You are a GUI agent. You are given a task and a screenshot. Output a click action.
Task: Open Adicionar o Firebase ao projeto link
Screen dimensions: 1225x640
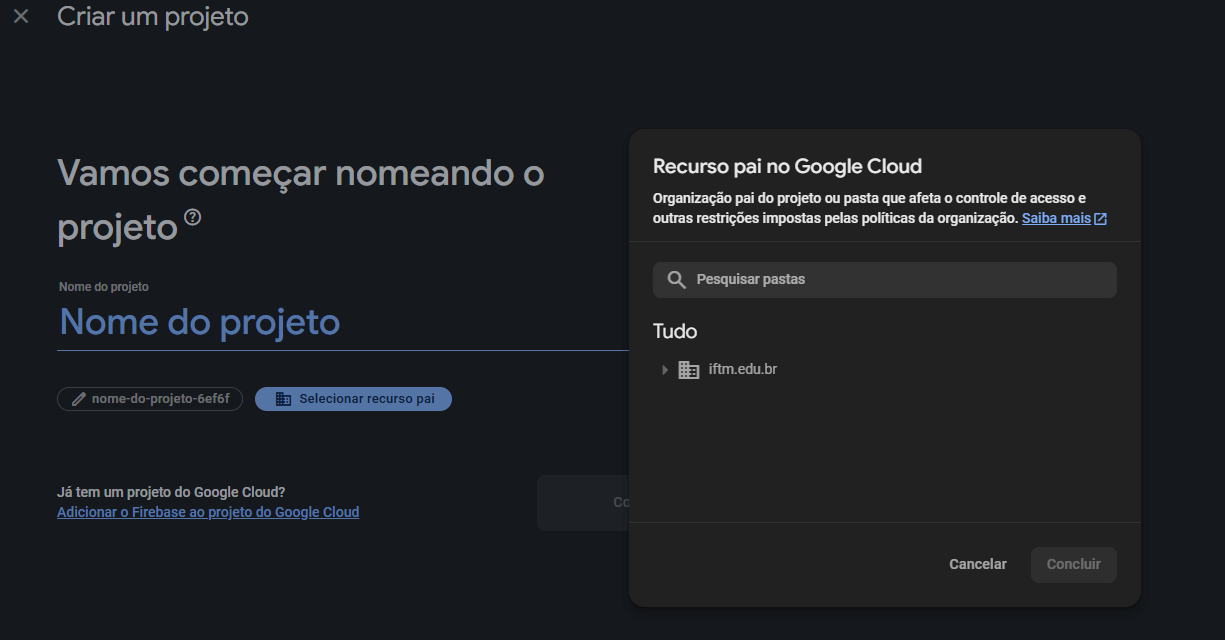(208, 512)
